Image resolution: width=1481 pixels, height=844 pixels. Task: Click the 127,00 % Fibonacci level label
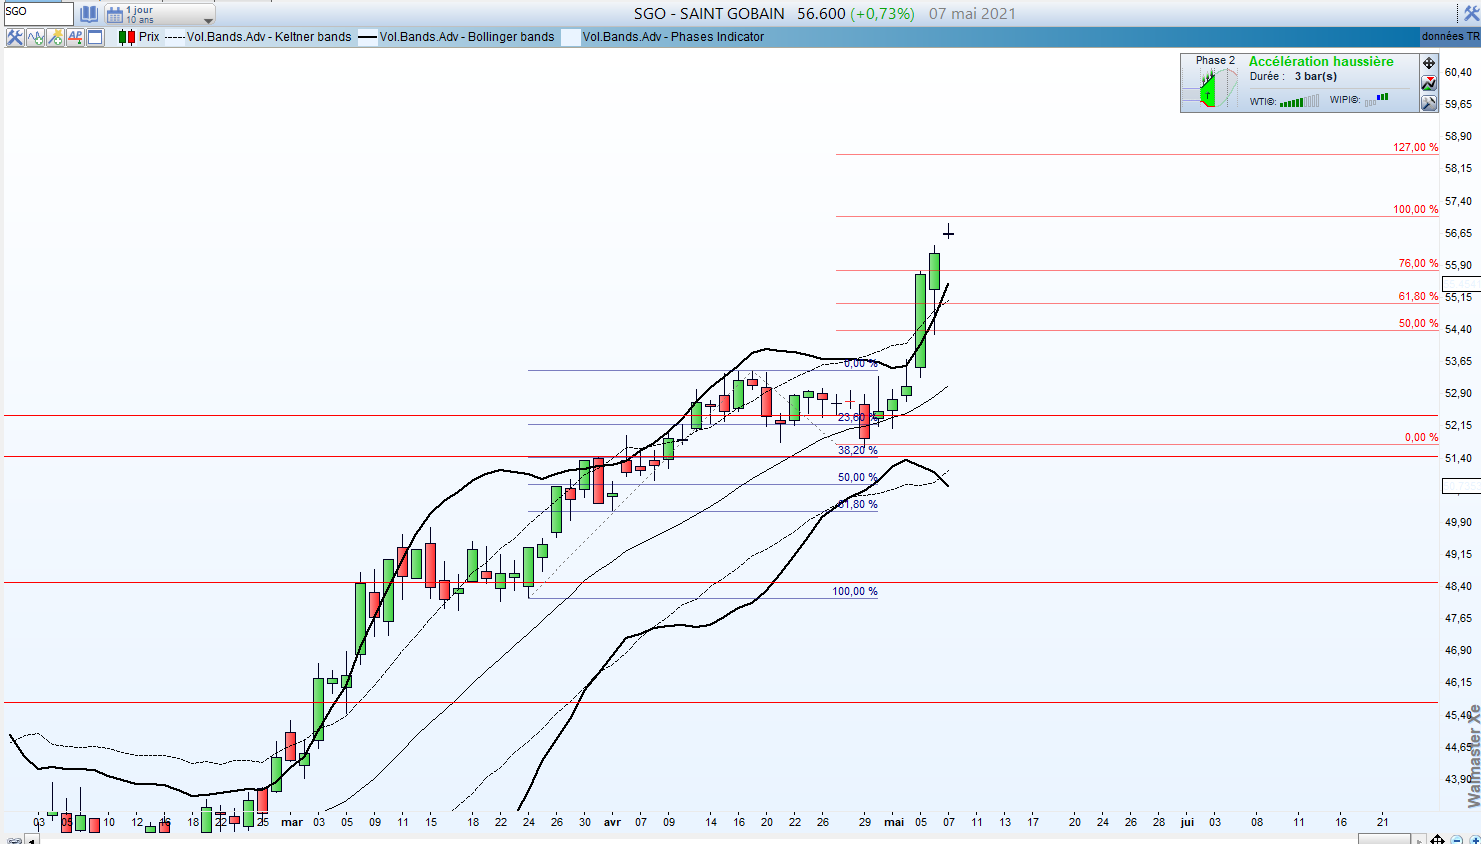(x=1415, y=147)
